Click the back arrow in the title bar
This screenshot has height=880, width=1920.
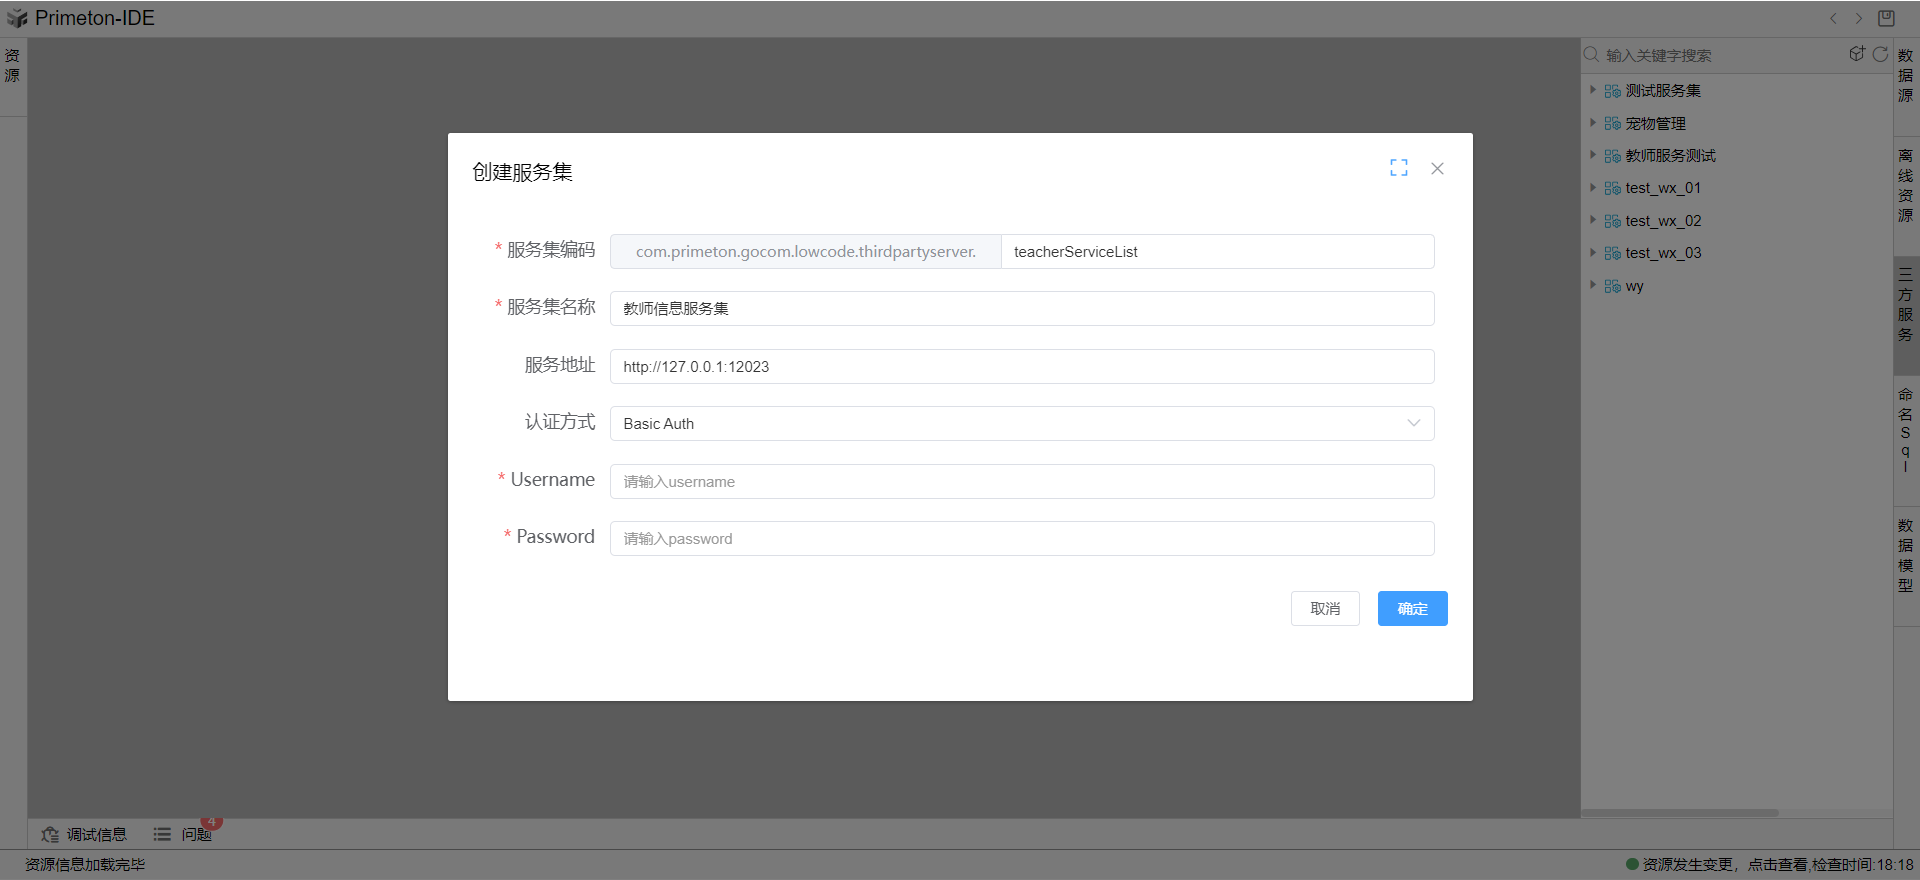[1833, 18]
